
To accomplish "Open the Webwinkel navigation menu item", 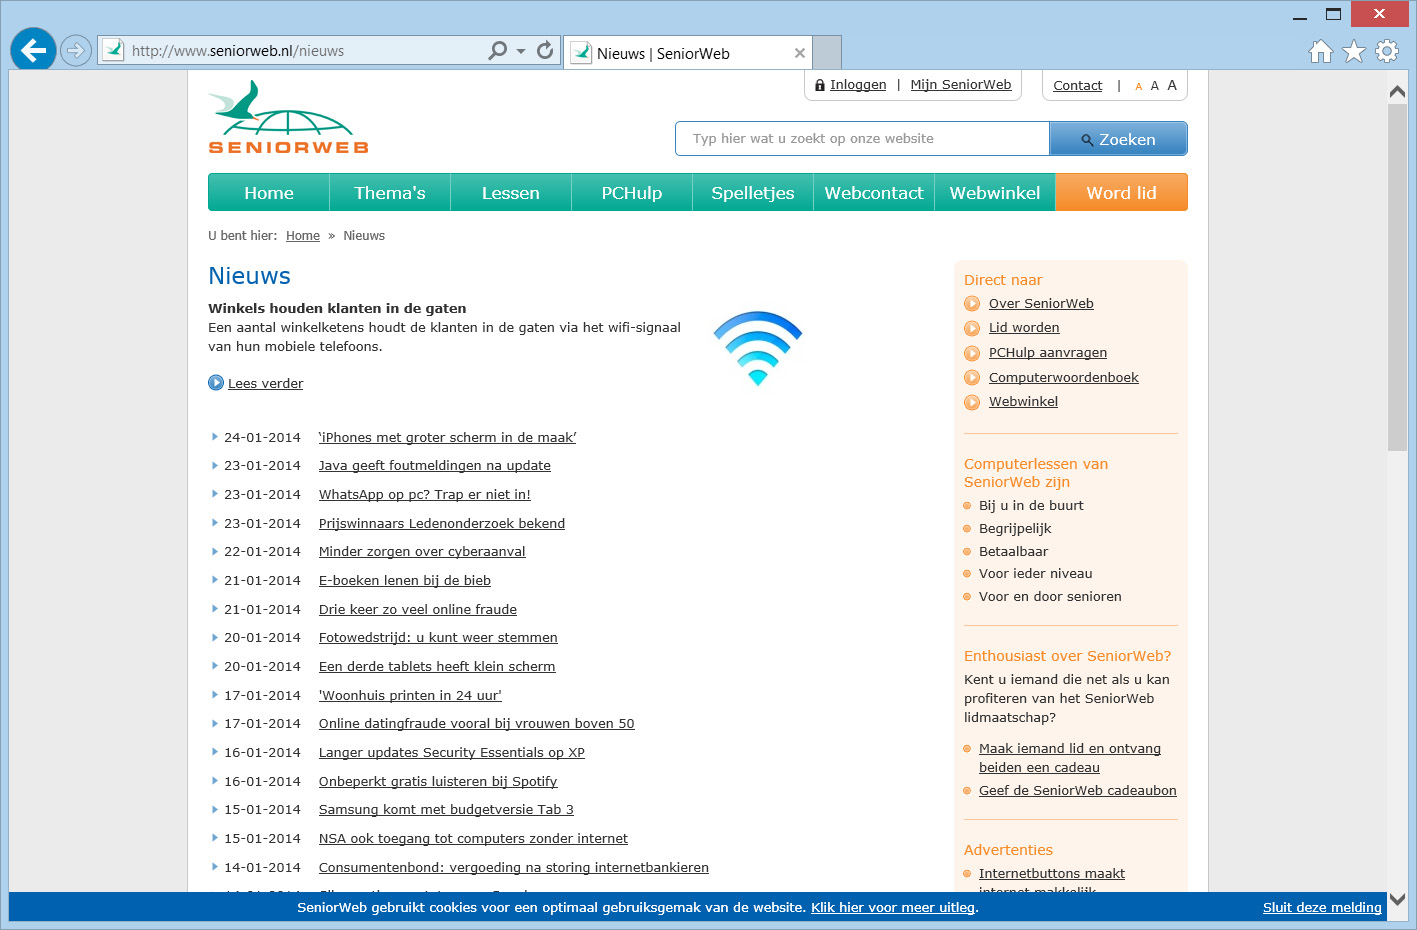I will pos(995,192).
